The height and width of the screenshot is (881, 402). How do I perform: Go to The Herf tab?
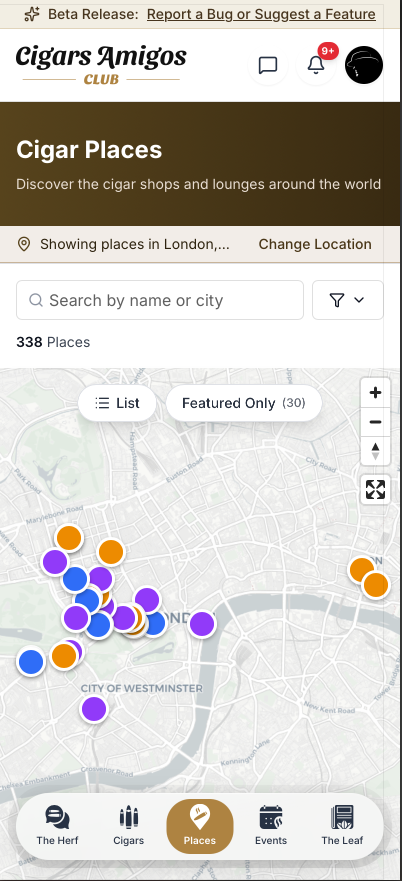[57, 825]
